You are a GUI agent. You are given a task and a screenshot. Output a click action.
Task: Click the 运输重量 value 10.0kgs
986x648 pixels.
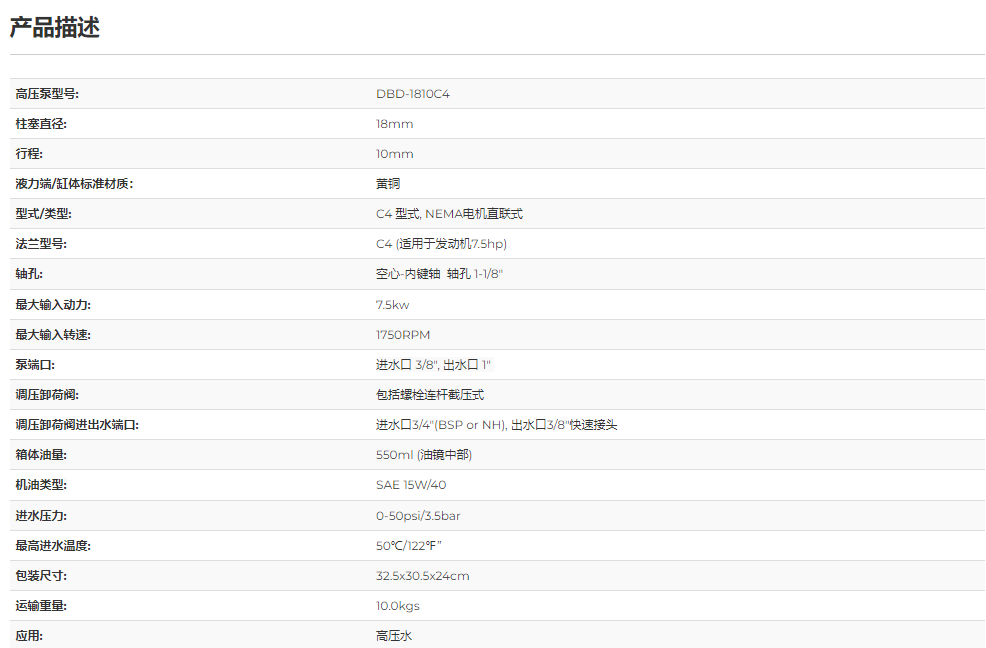tap(398, 606)
